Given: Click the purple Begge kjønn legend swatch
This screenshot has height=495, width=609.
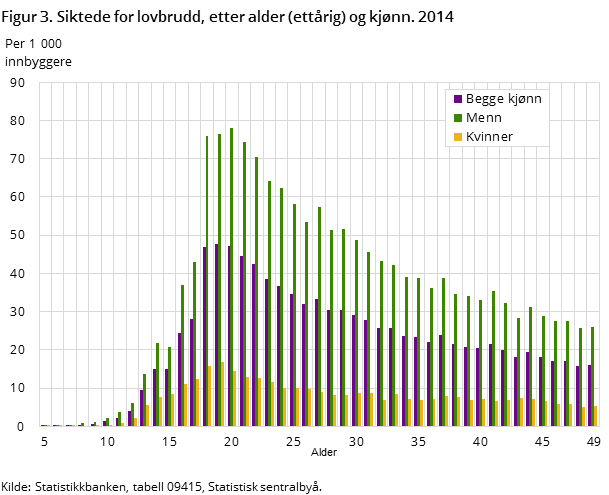Looking at the screenshot, I should pyautogui.click(x=457, y=99).
